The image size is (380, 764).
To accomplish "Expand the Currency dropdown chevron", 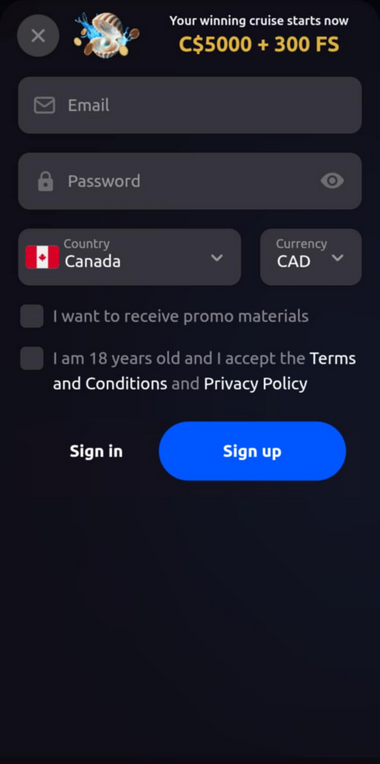I will (x=338, y=257).
